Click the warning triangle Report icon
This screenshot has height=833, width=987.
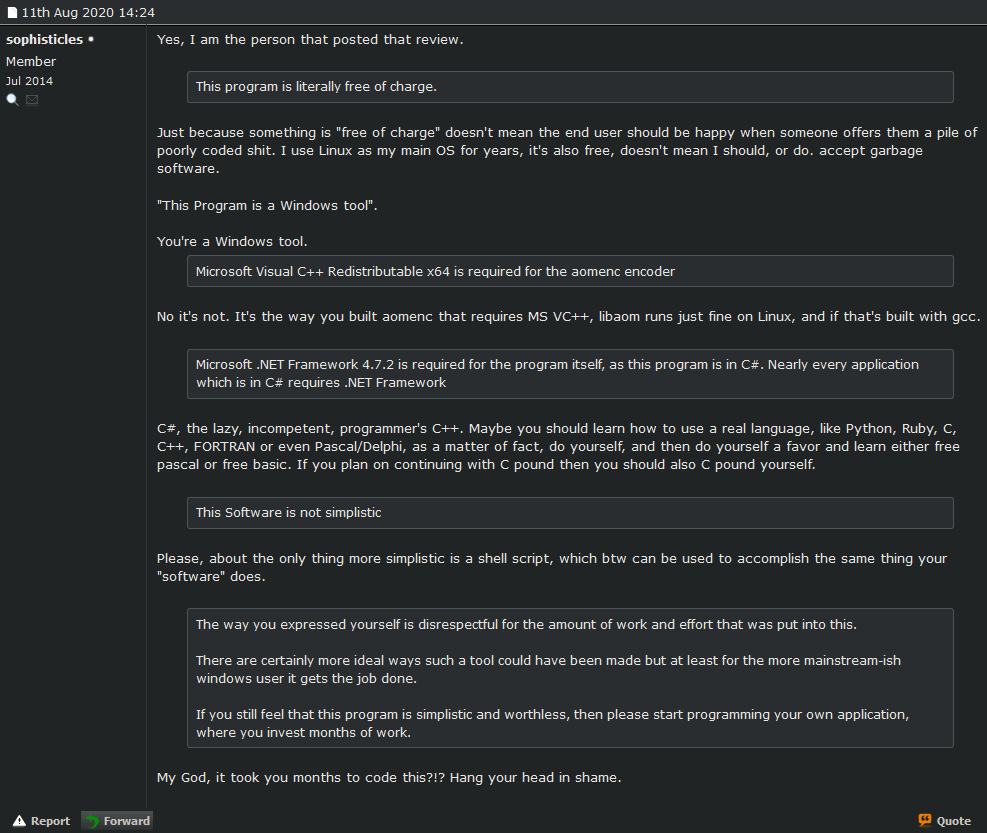pos(19,821)
